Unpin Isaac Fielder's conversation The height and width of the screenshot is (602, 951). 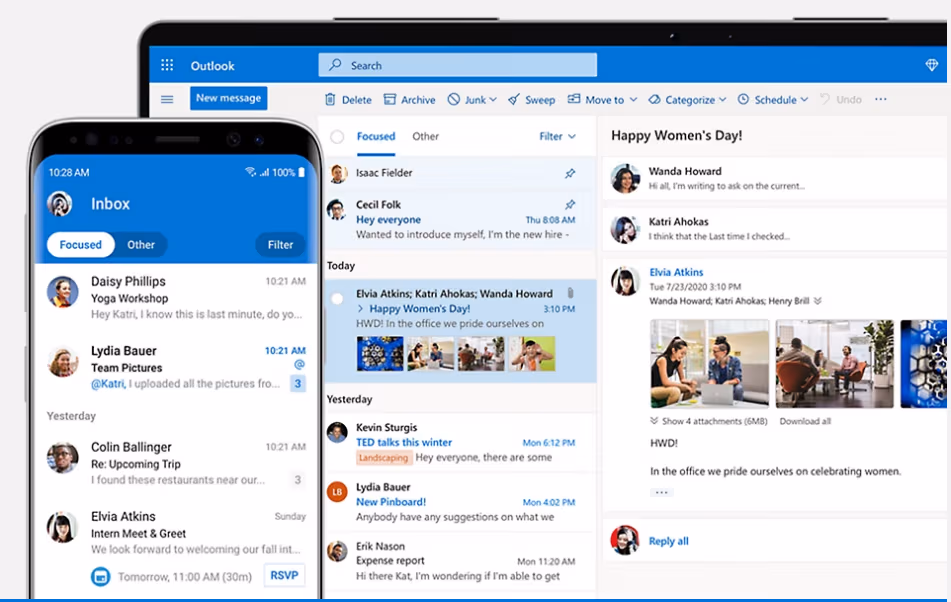click(571, 172)
